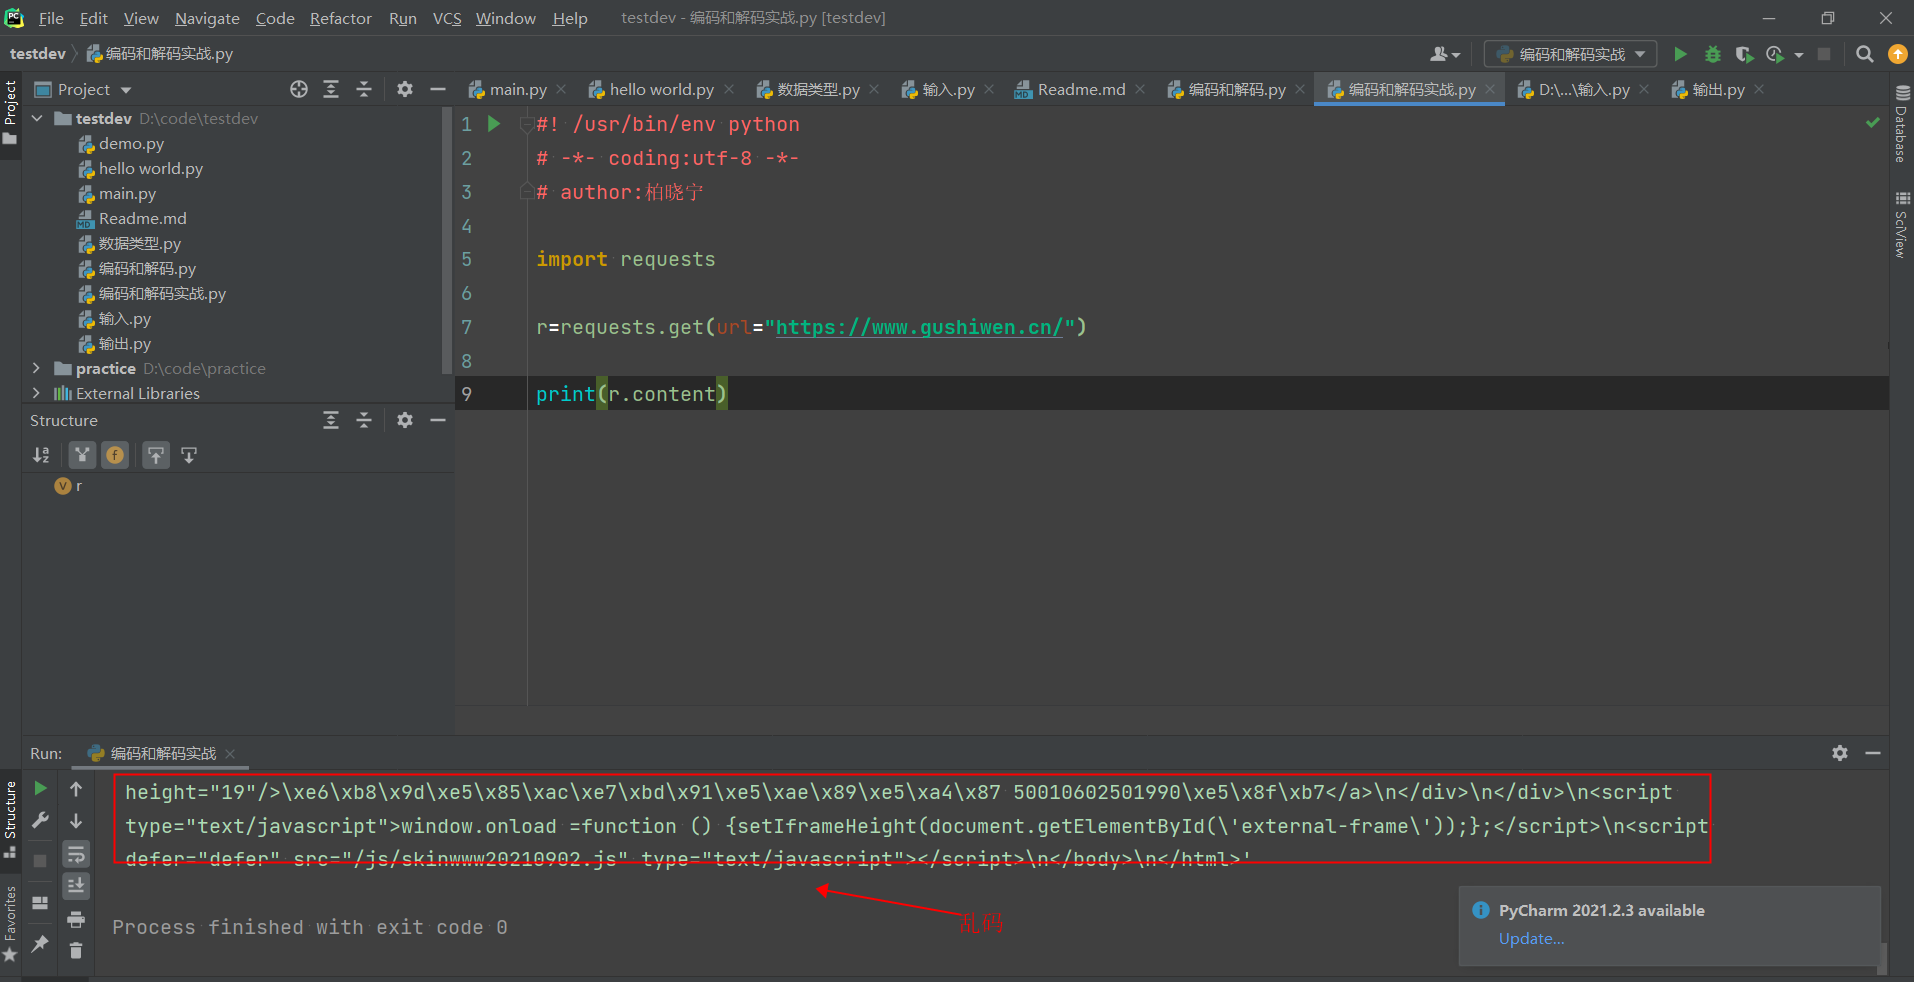Collapse all nodes in the Project panel
Image resolution: width=1914 pixels, height=982 pixels.
coord(364,89)
